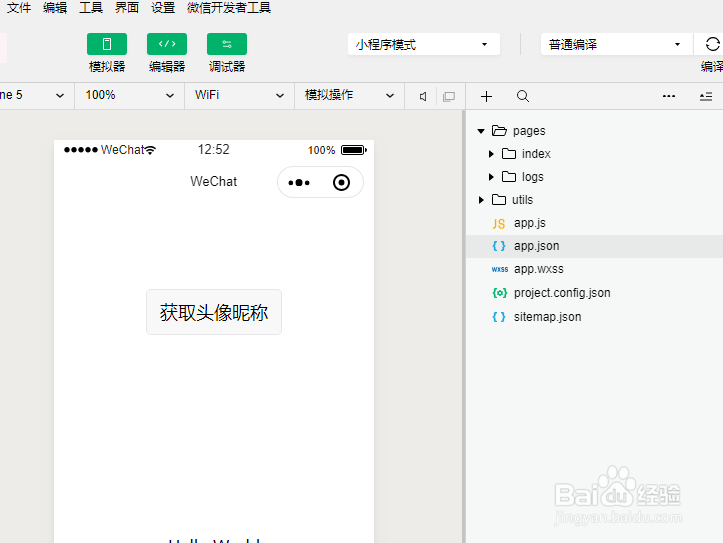Click the detach simulator window icon

(x=449, y=96)
